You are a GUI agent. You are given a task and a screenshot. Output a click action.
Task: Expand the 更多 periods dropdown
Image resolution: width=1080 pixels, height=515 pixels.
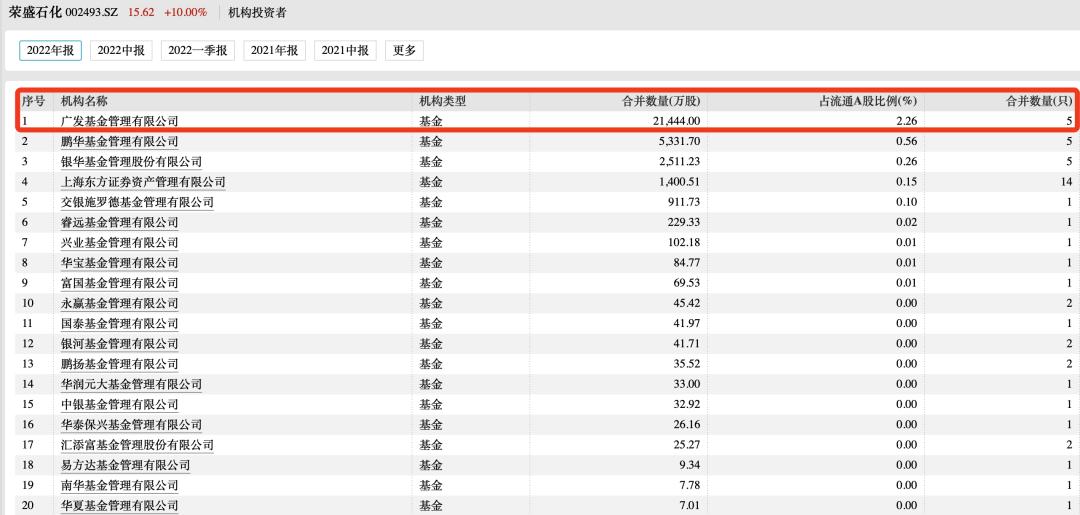coord(404,51)
